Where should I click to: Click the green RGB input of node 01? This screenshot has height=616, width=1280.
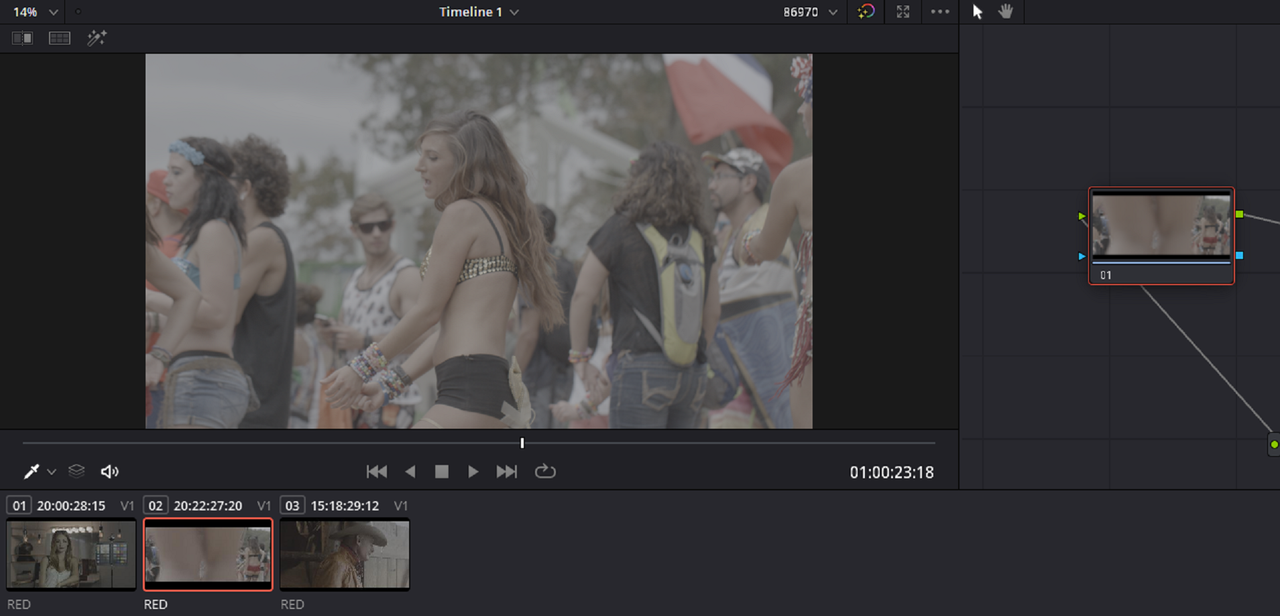pos(1083,215)
